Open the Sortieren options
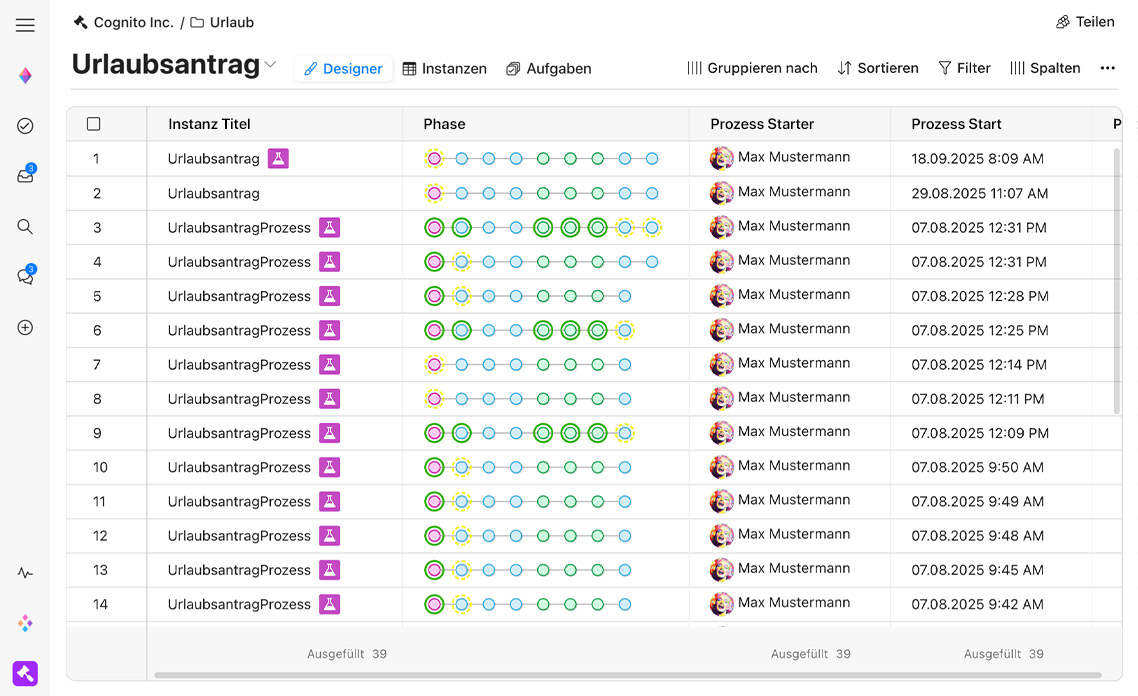 (877, 68)
